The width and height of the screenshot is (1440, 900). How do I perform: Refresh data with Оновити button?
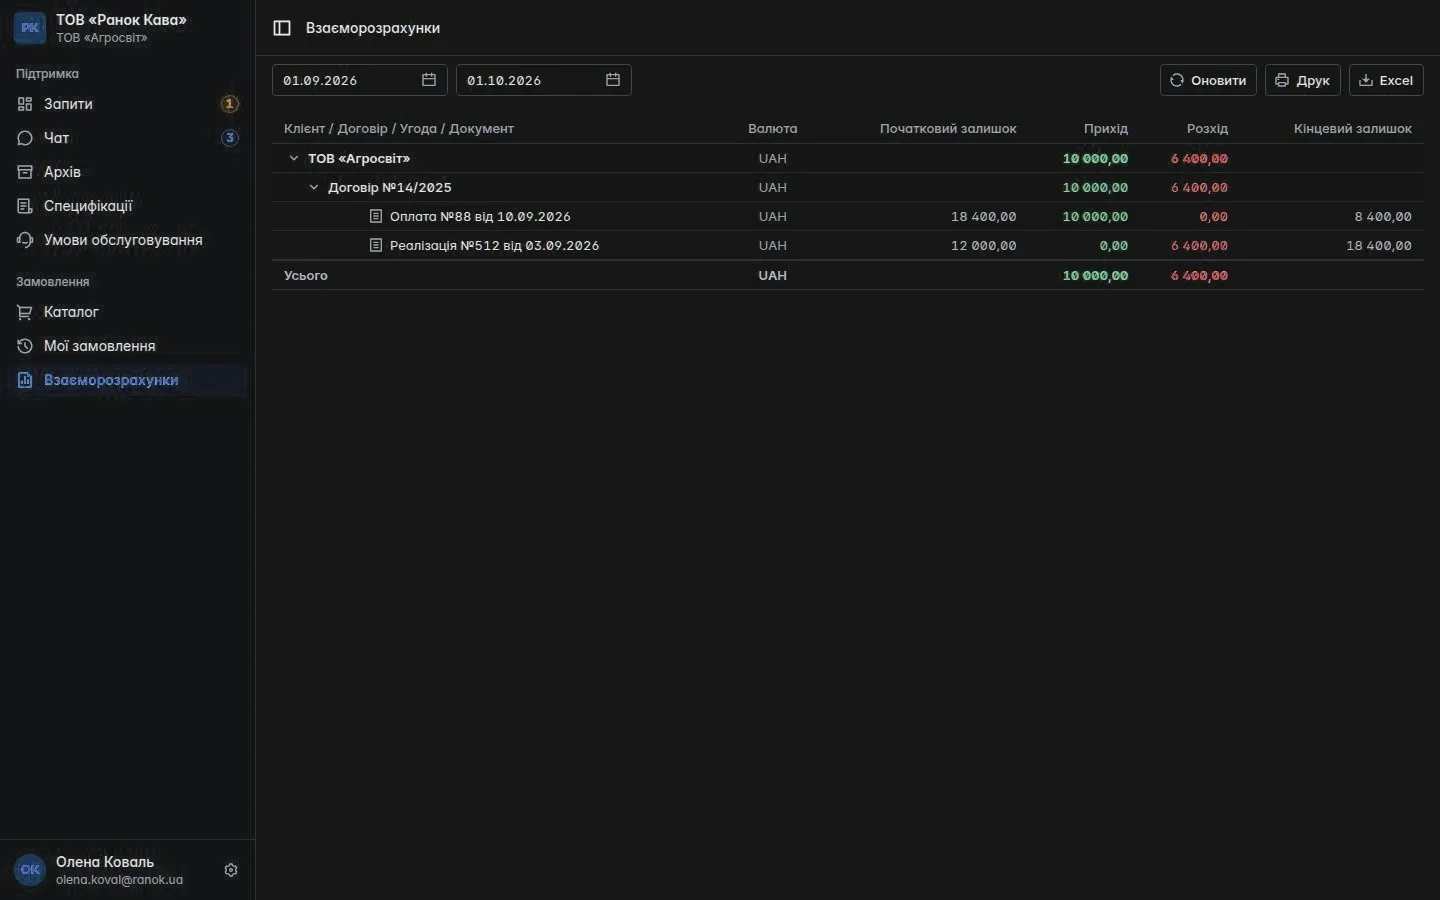(1208, 80)
